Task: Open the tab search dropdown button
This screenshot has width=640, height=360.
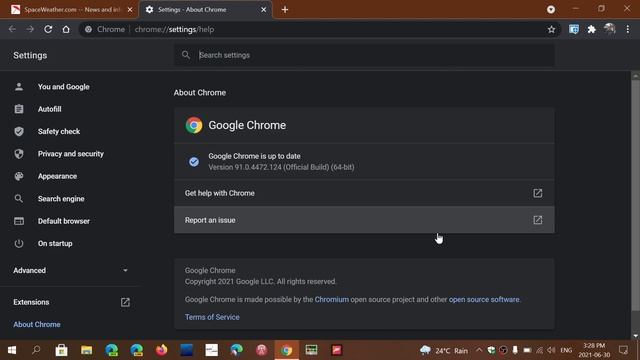Action: pos(551,9)
